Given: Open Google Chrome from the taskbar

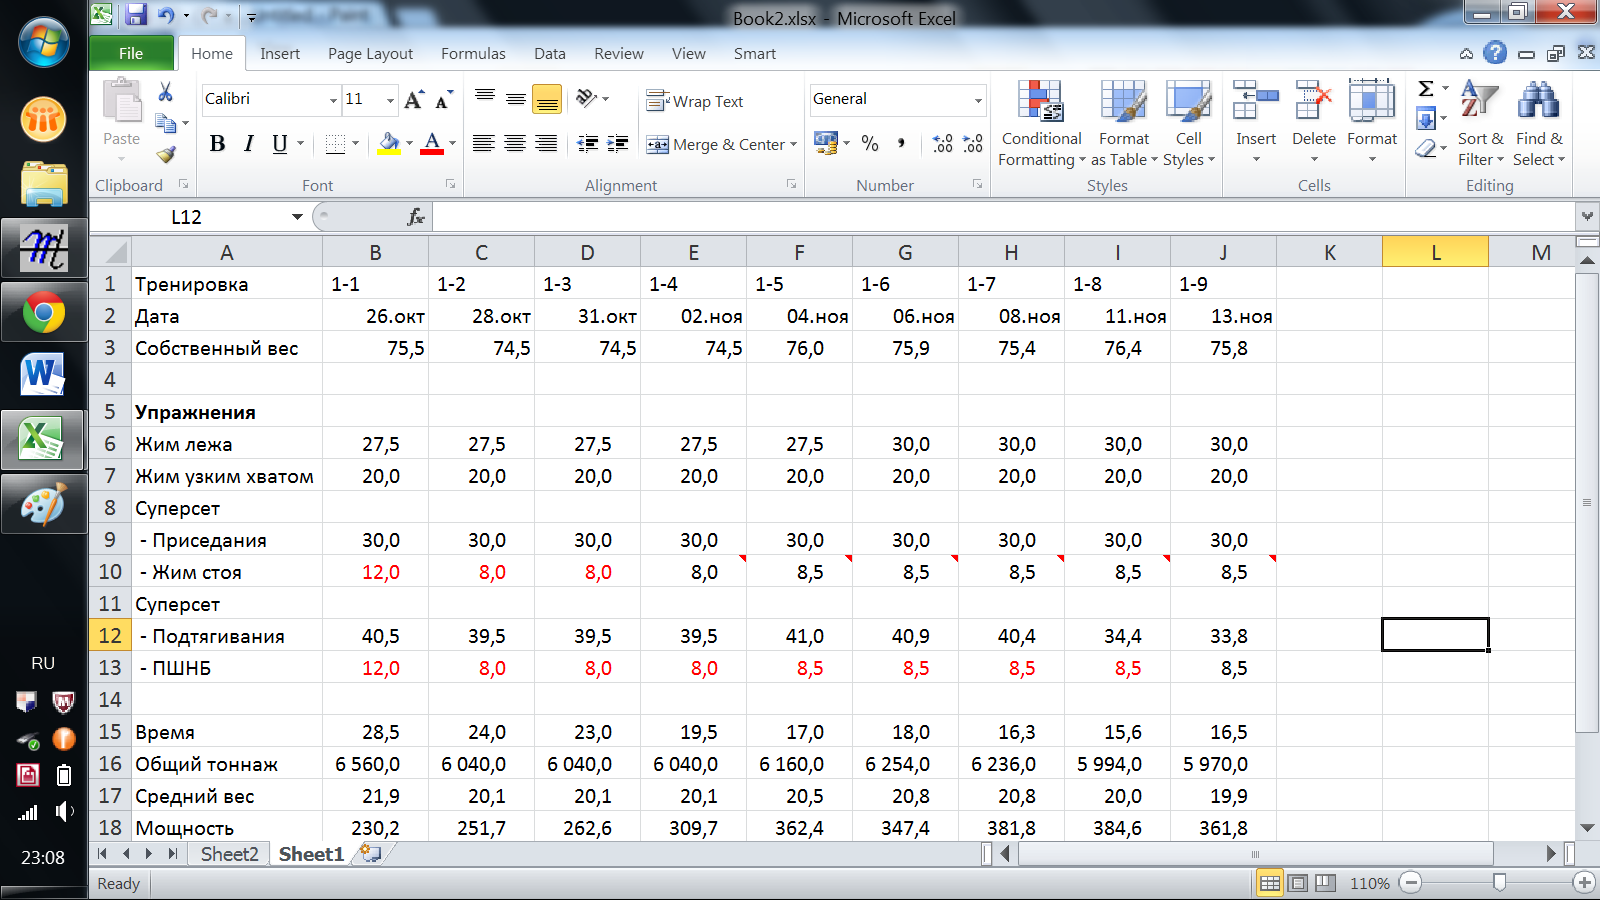Looking at the screenshot, I should [x=43, y=314].
